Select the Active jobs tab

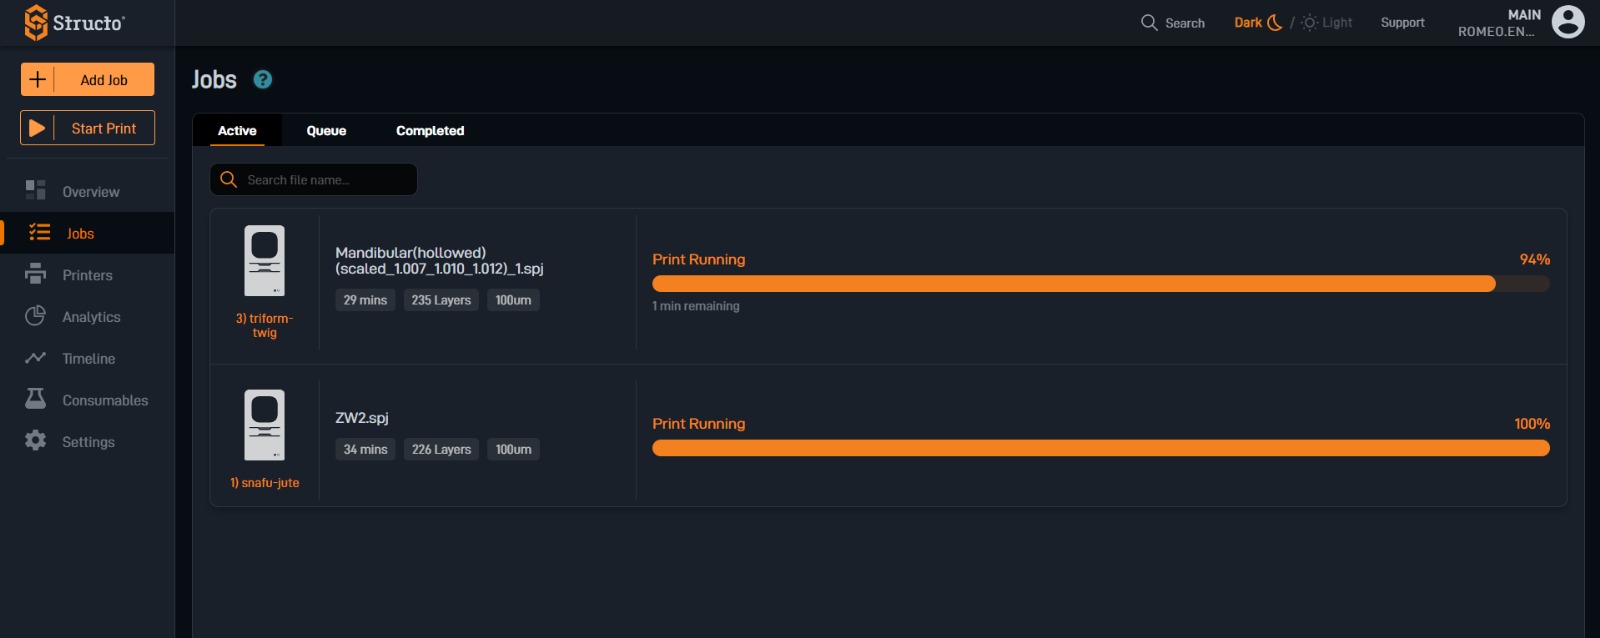click(237, 131)
